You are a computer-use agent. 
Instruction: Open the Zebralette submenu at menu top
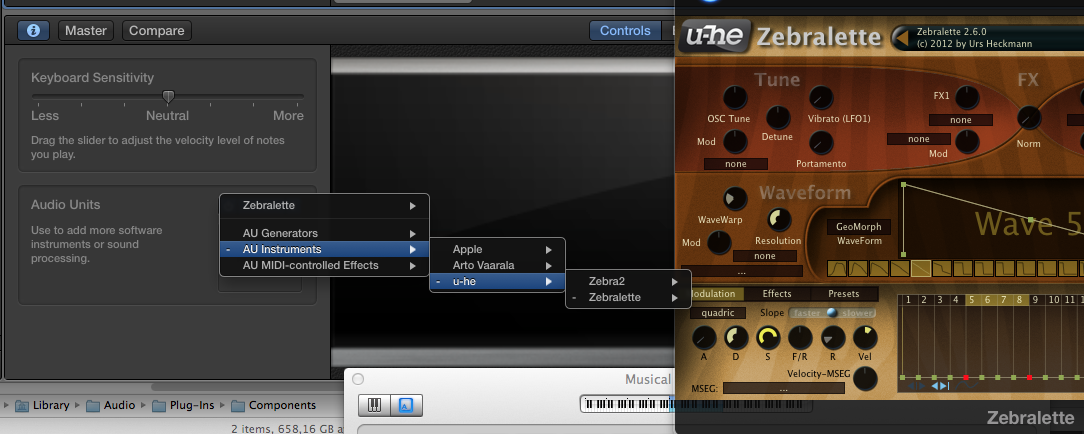(x=324, y=205)
